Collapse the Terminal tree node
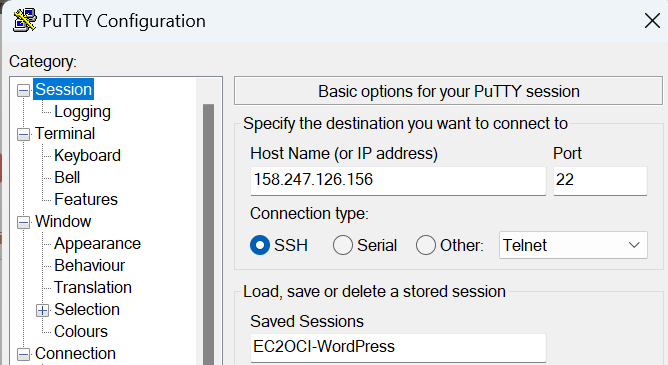The width and height of the screenshot is (668, 365). click(x=23, y=134)
